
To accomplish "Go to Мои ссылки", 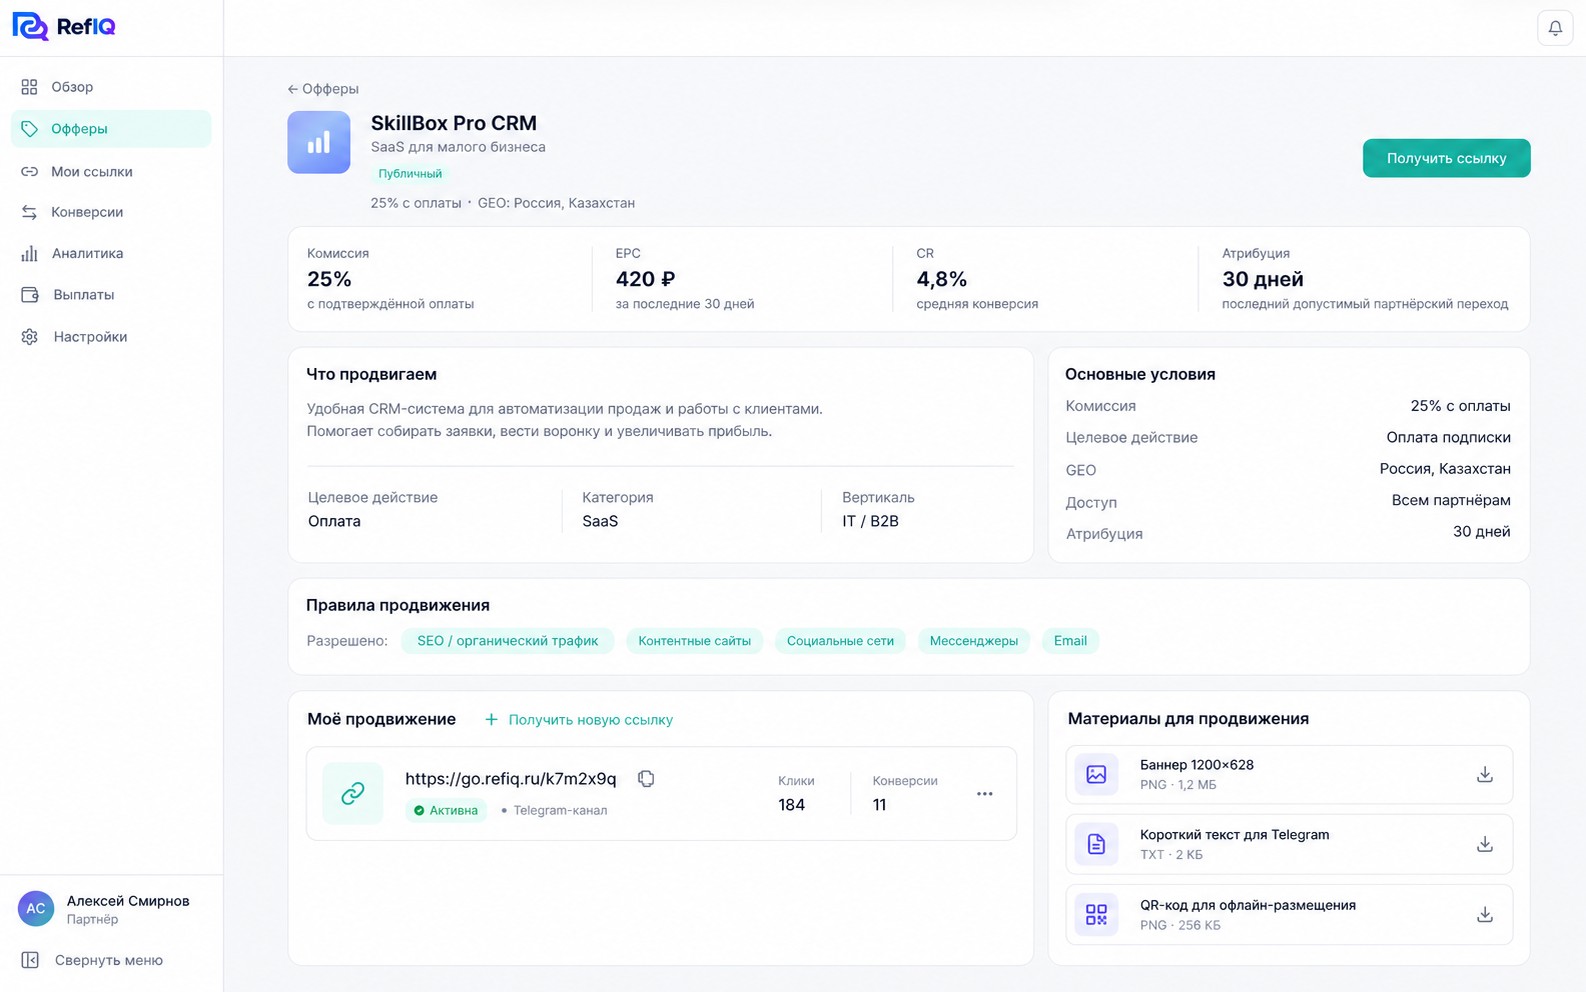I will coord(111,172).
